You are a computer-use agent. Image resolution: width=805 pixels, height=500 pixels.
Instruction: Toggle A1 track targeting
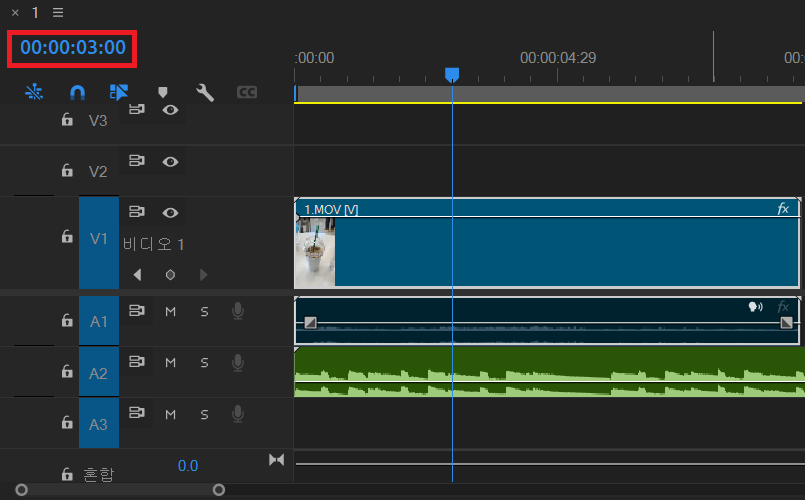(x=99, y=320)
